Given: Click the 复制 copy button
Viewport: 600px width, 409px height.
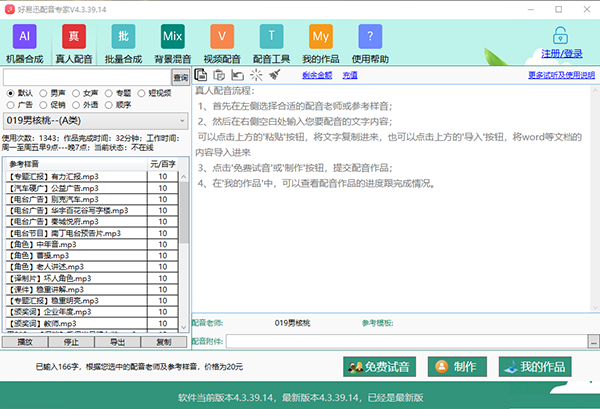Looking at the screenshot, I should point(164,342).
